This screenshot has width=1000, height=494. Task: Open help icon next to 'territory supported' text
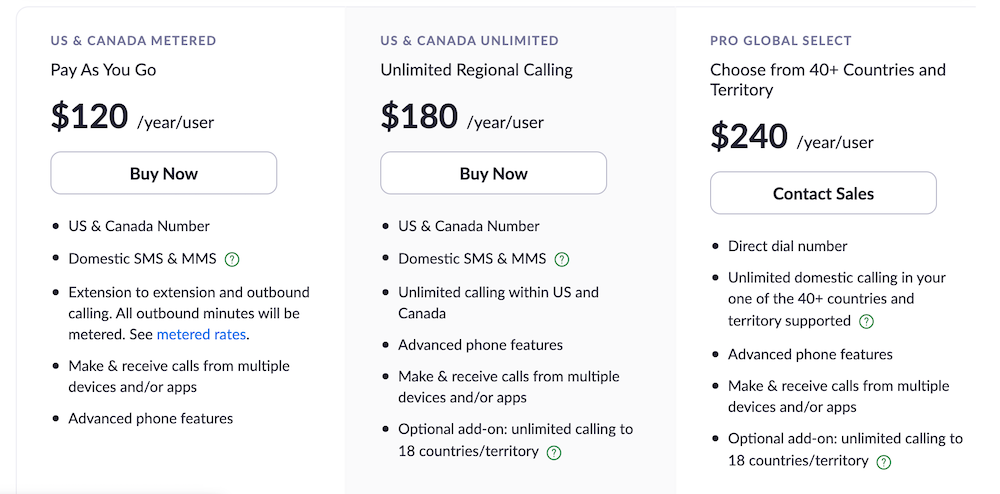tap(866, 321)
